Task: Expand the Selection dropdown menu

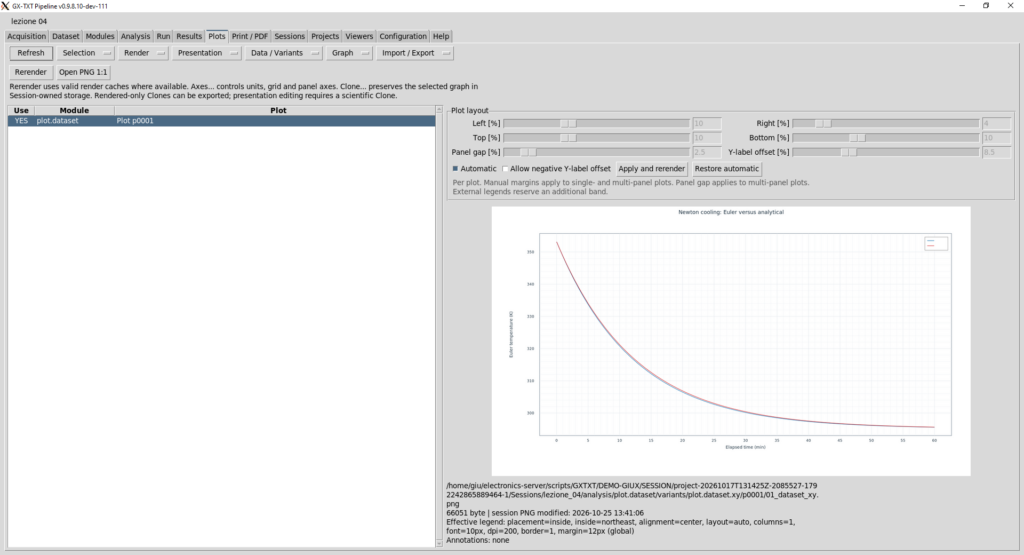Action: click(x=85, y=53)
